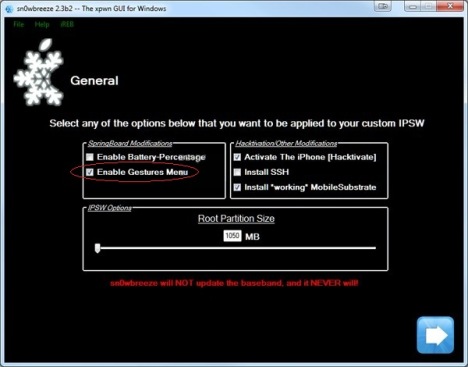Click the window's top-right extra title bar button
468x367 pixels.
coord(383,6)
